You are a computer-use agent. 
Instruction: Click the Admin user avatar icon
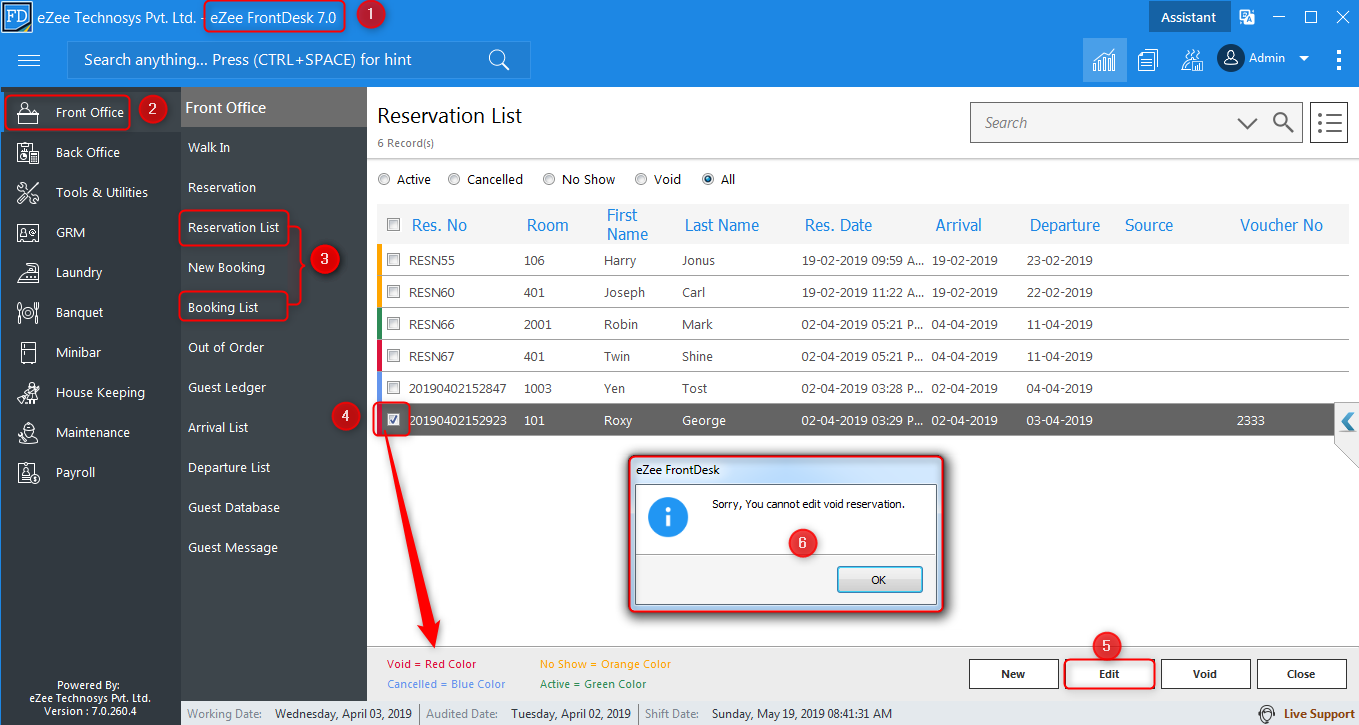tap(1230, 59)
